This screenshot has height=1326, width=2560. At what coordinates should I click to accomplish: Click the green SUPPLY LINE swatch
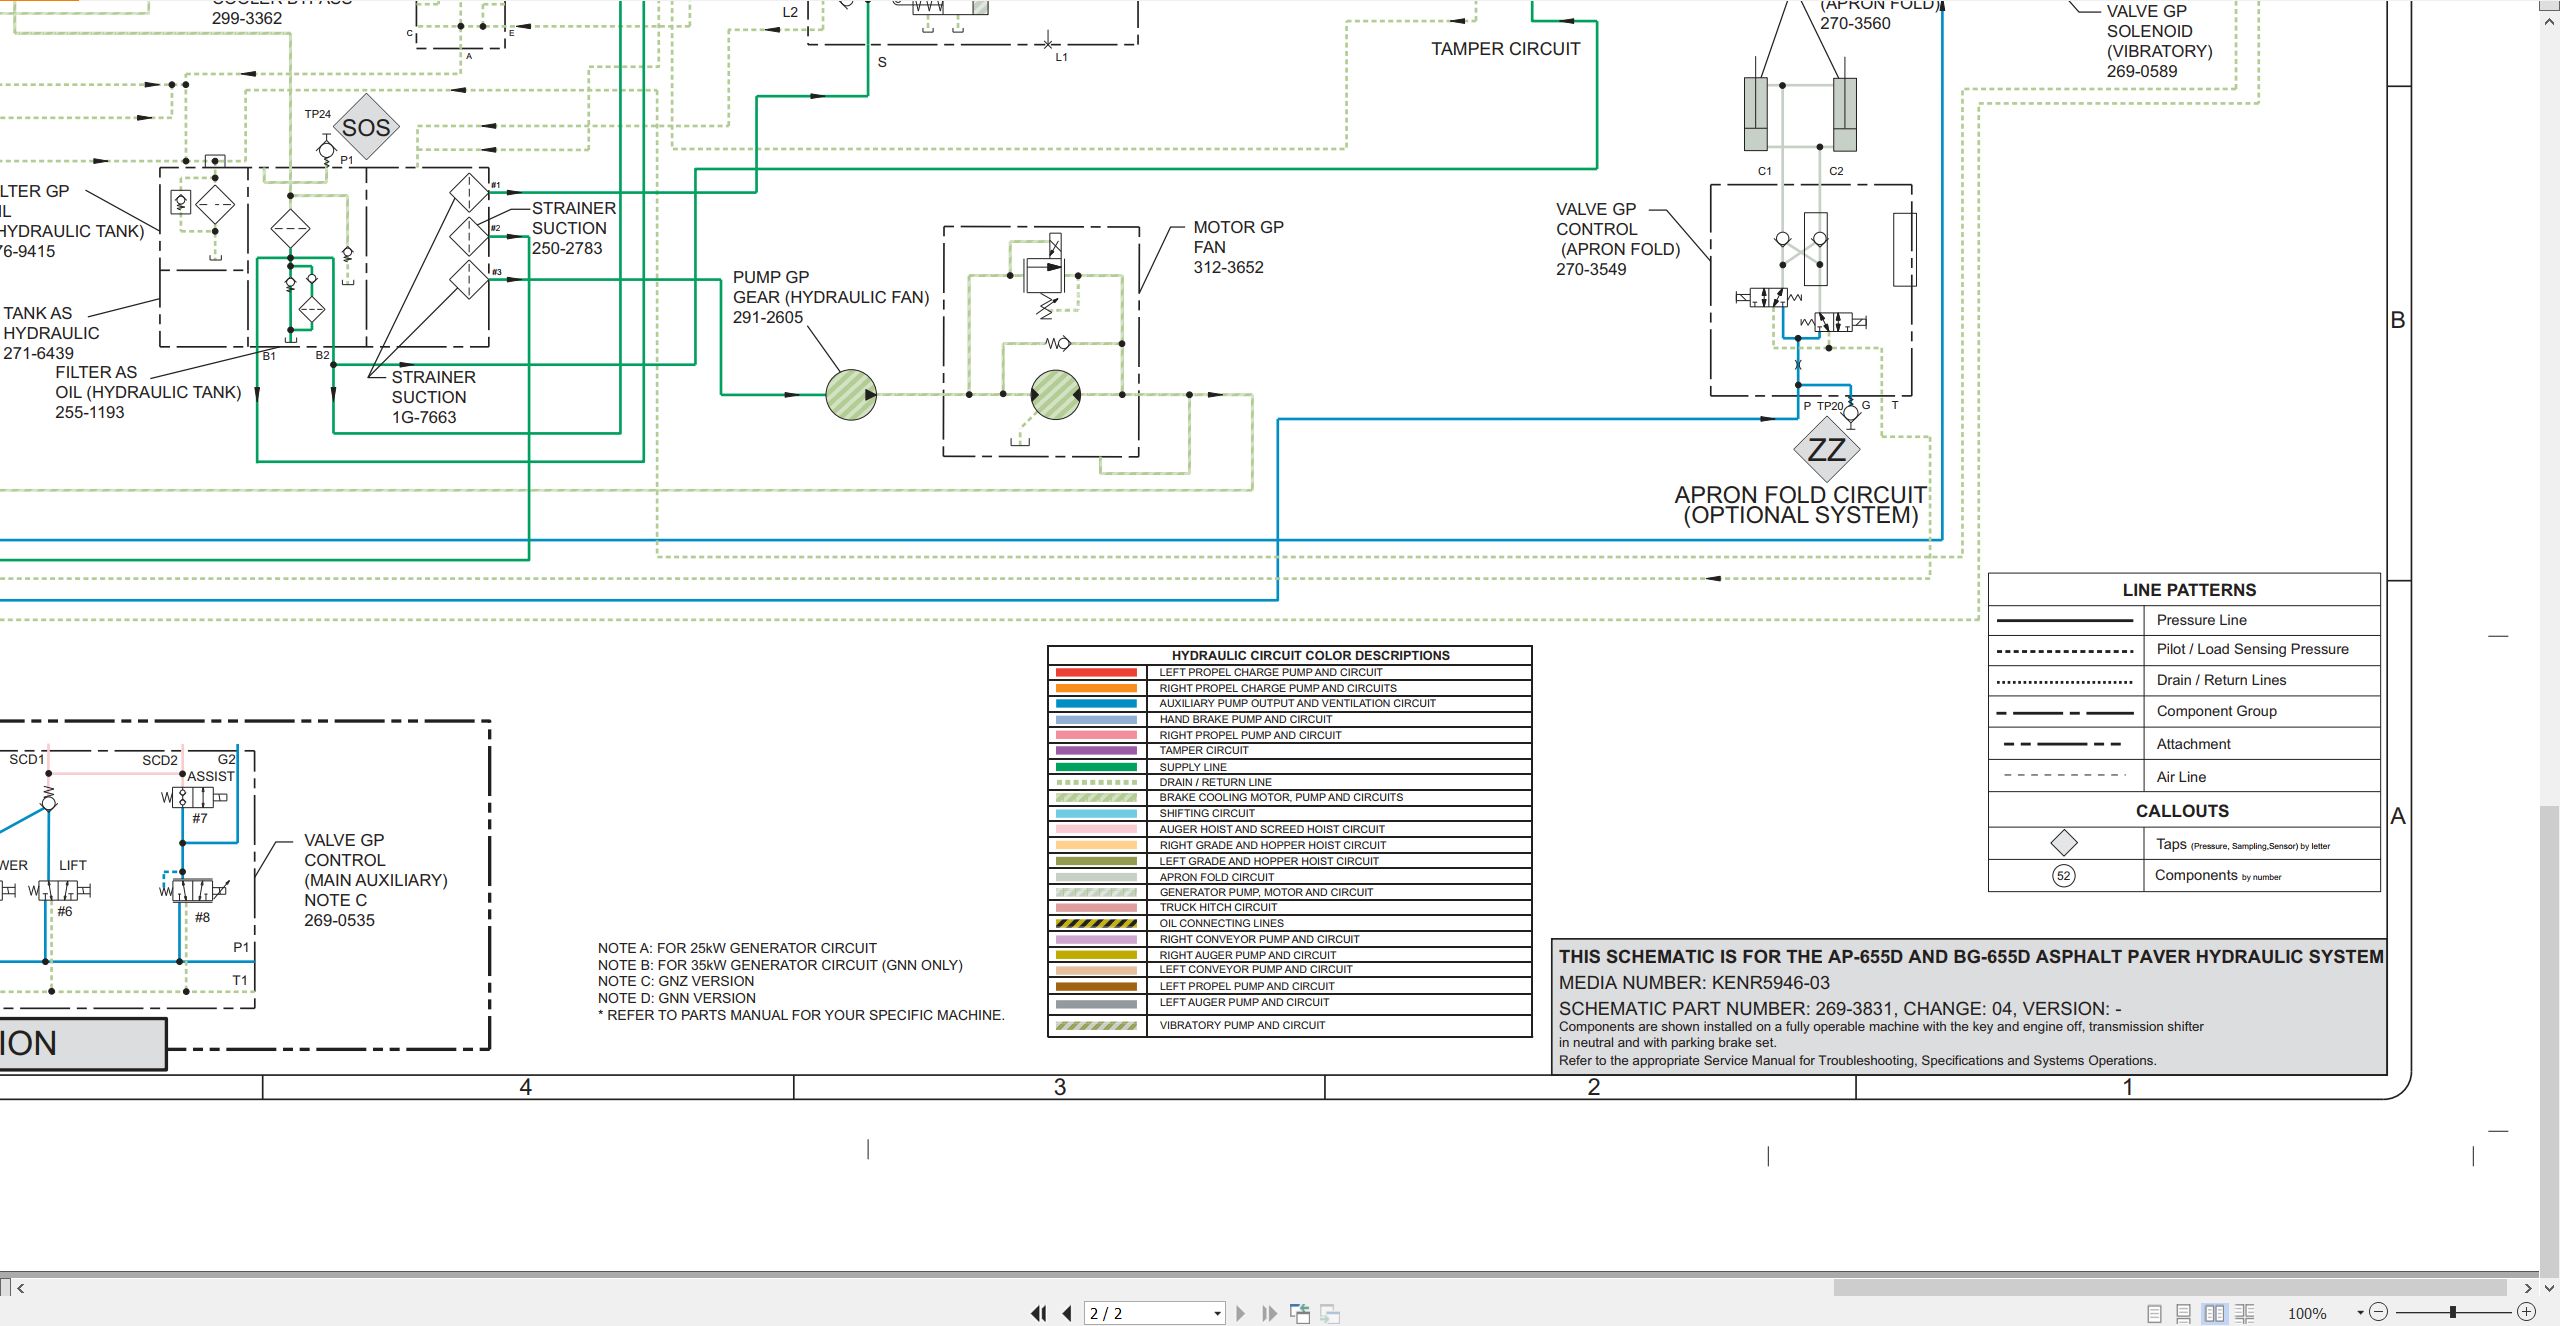tap(1096, 767)
